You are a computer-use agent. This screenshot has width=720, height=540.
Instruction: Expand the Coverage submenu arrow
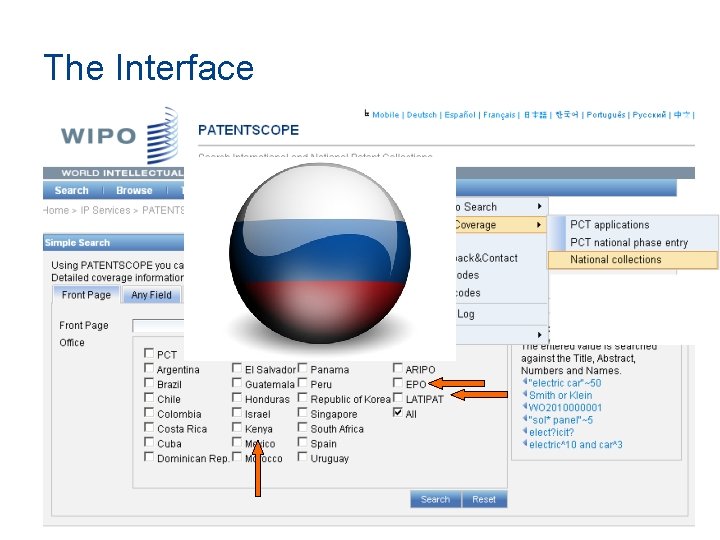[539, 225]
